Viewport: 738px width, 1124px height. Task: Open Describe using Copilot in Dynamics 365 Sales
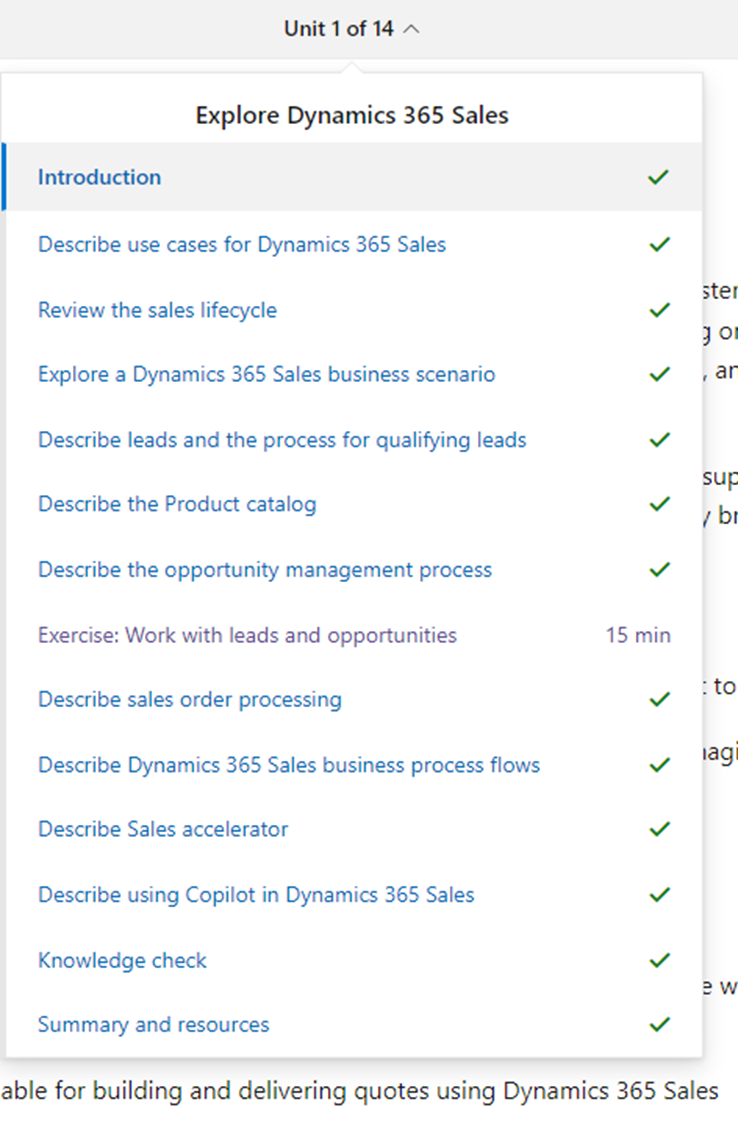coord(257,895)
